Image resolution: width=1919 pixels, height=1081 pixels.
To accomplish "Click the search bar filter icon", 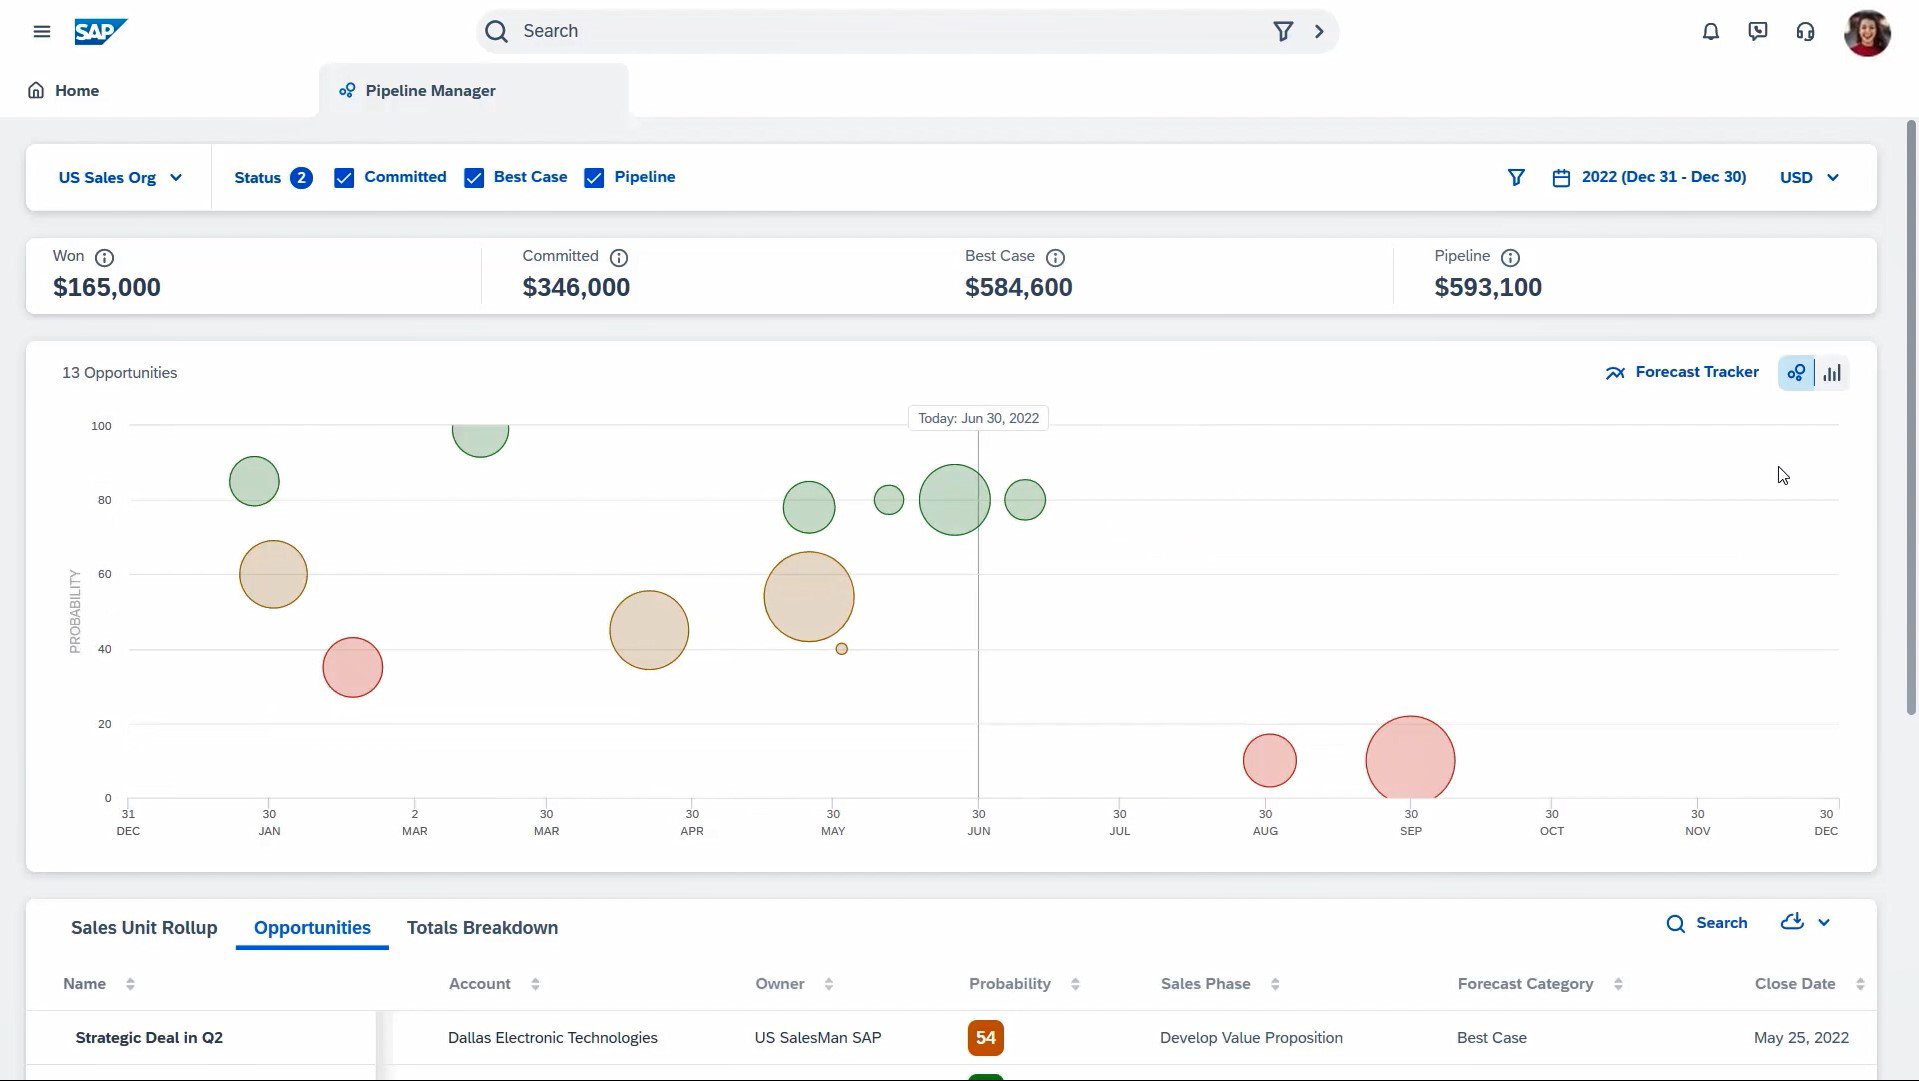I will pos(1282,31).
